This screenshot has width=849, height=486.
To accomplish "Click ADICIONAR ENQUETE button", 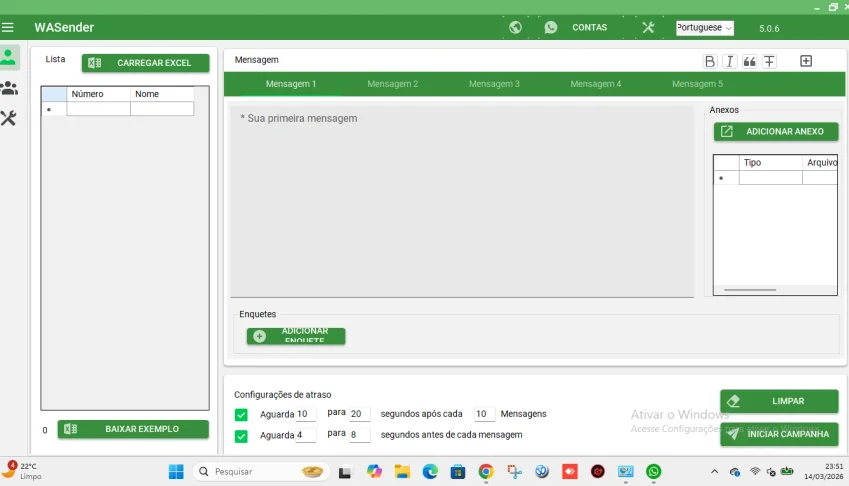I will click(x=296, y=336).
